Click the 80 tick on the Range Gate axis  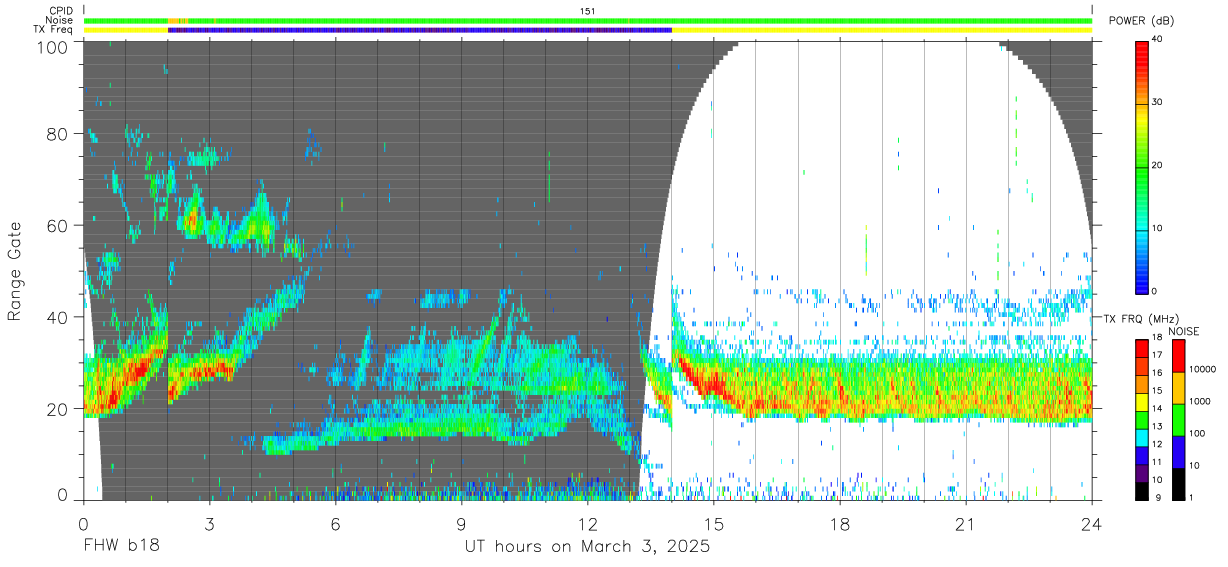tap(57, 134)
